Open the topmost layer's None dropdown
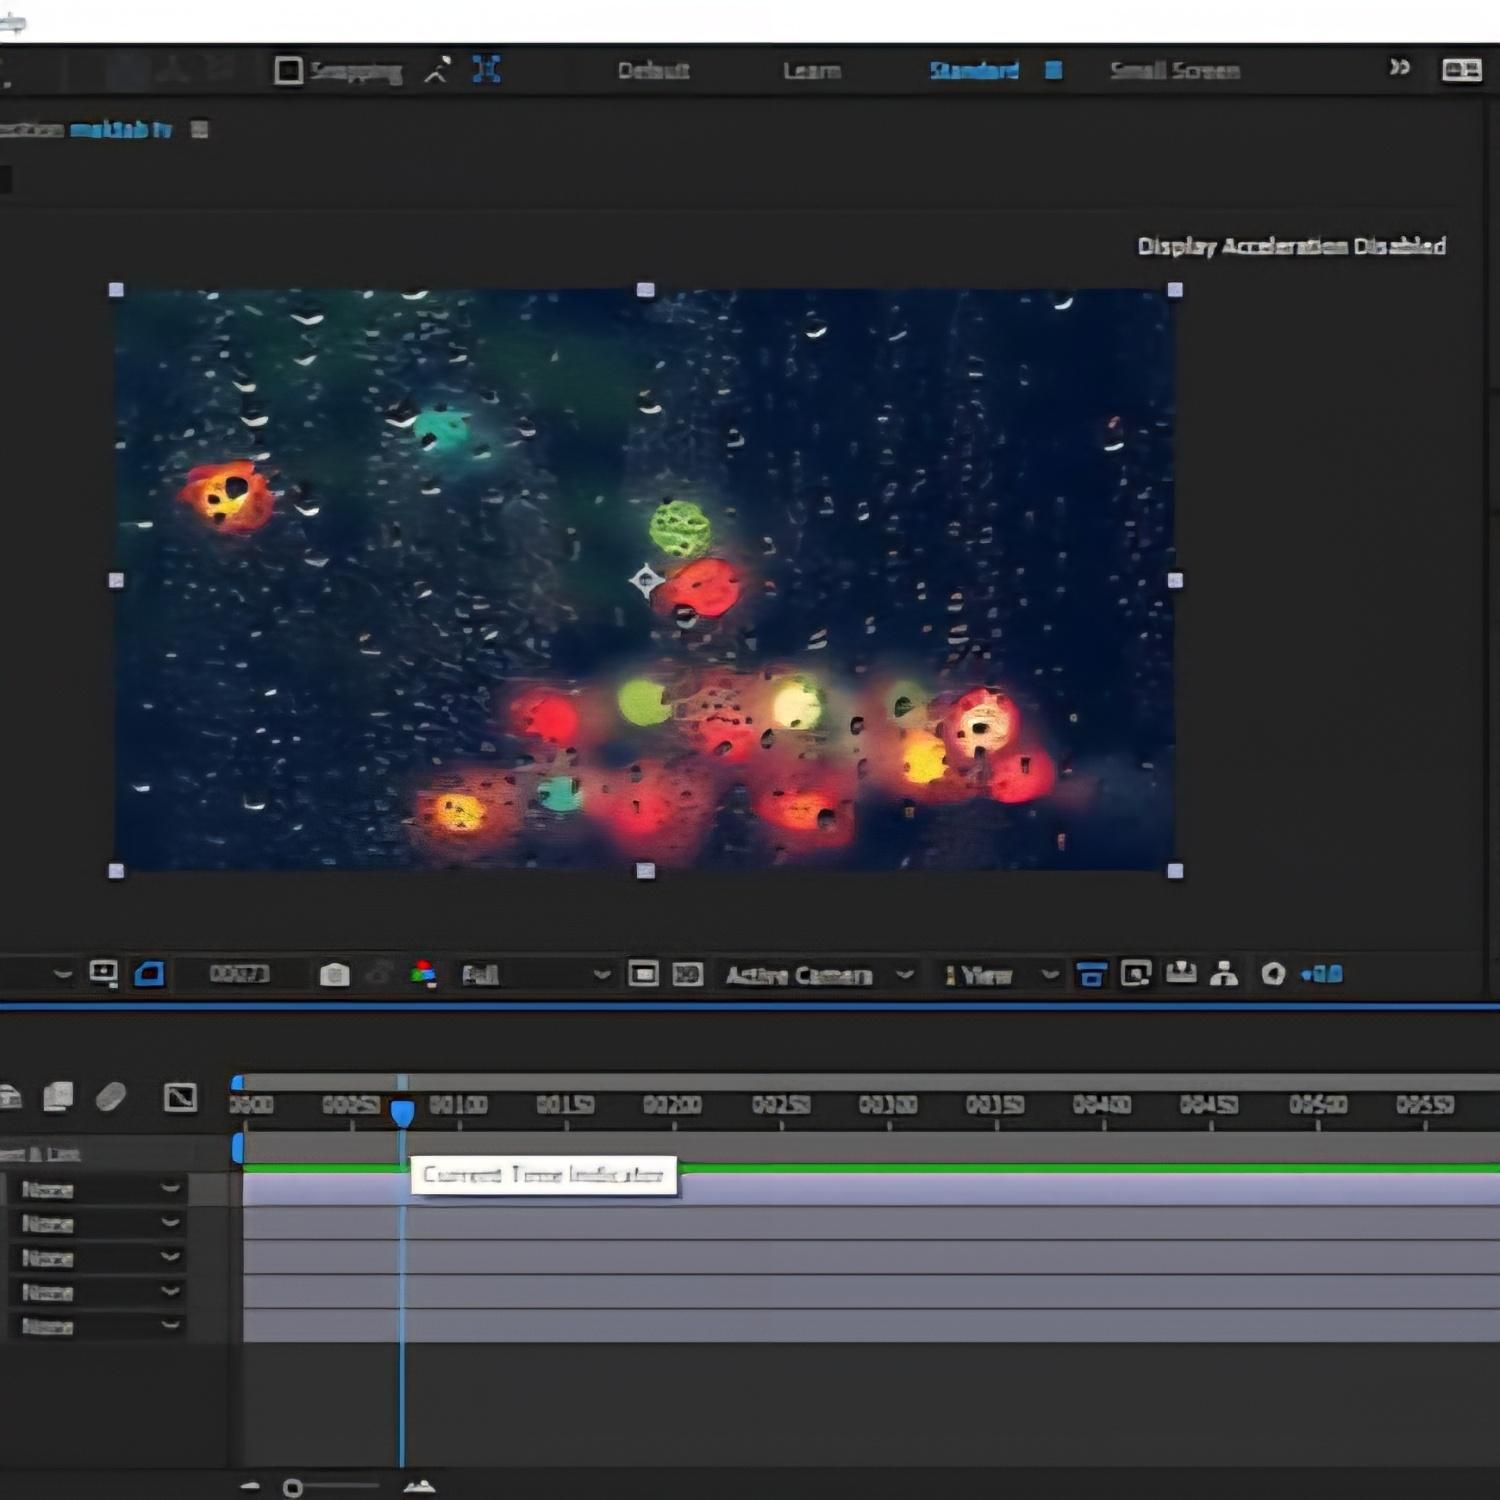The height and width of the screenshot is (1500, 1500). click(x=99, y=1189)
